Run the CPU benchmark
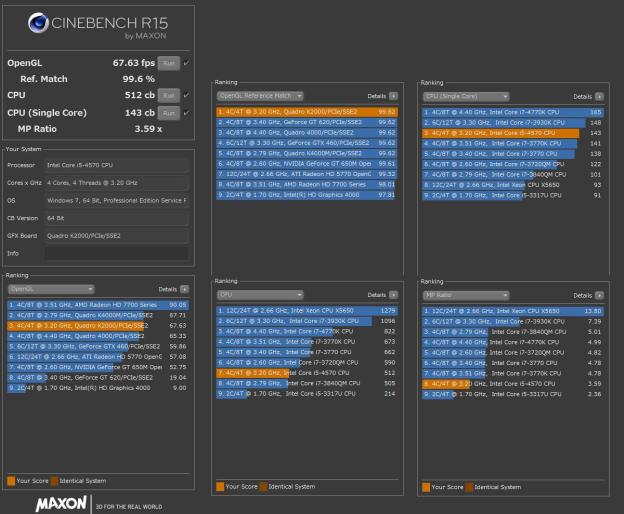Viewport: 624px width, 514px height. pyautogui.click(x=169, y=95)
